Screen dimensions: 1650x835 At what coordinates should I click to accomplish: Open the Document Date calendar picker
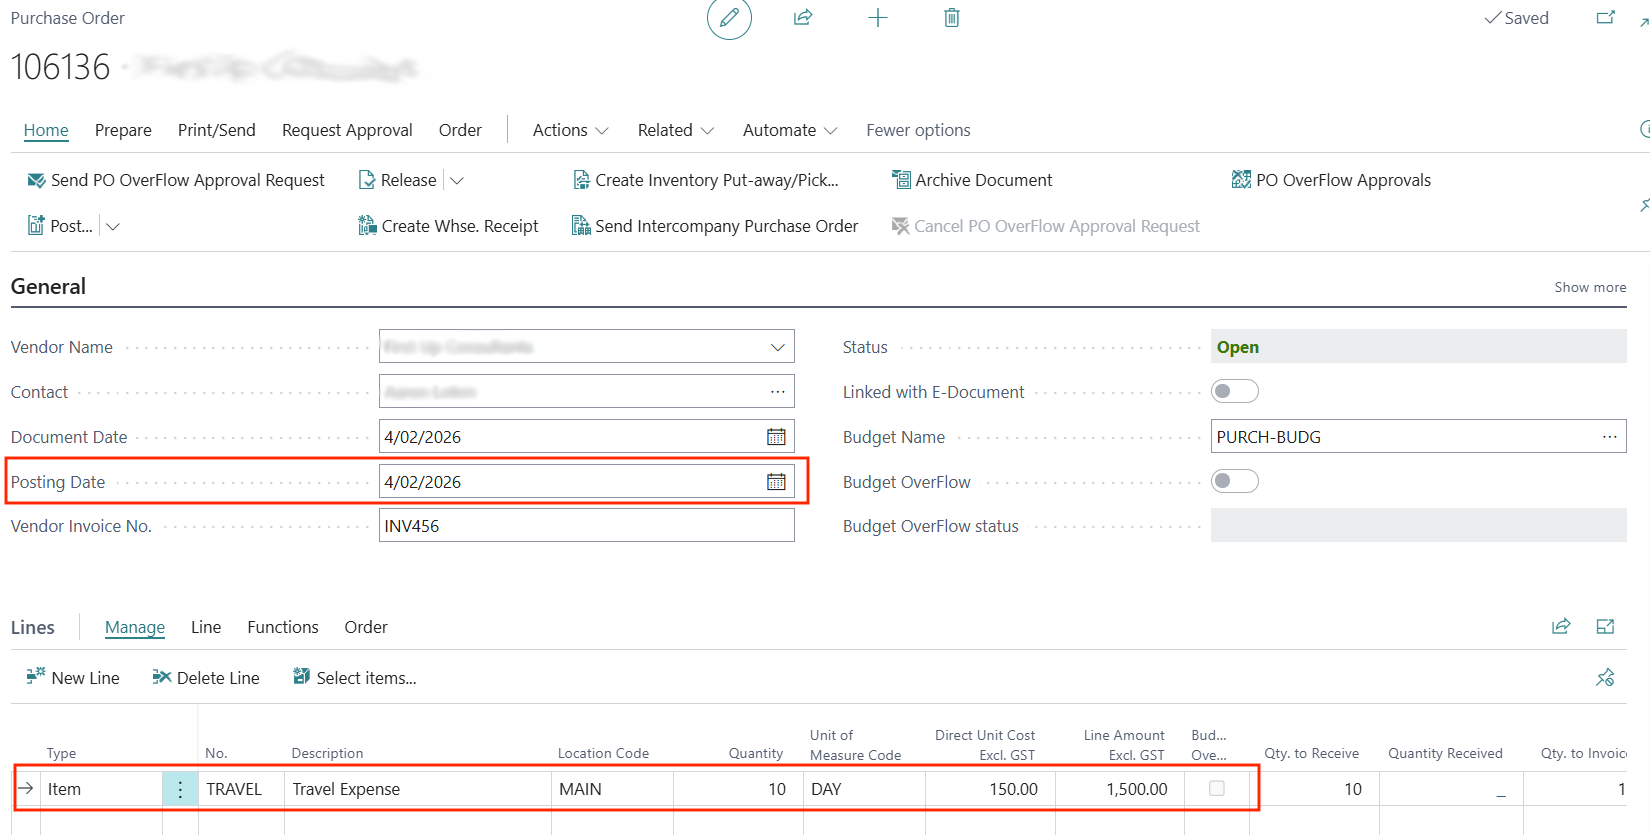[x=776, y=437]
